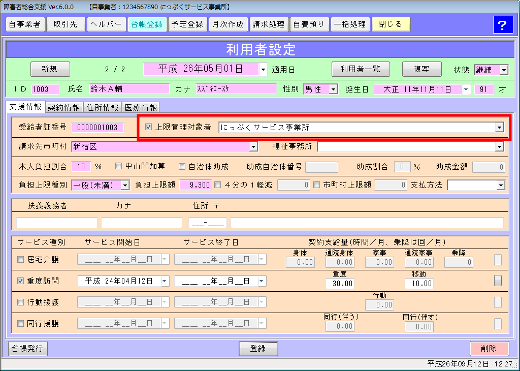Open the 負担上限種別 dropdown
520x371 pixels.
click(x=125, y=185)
